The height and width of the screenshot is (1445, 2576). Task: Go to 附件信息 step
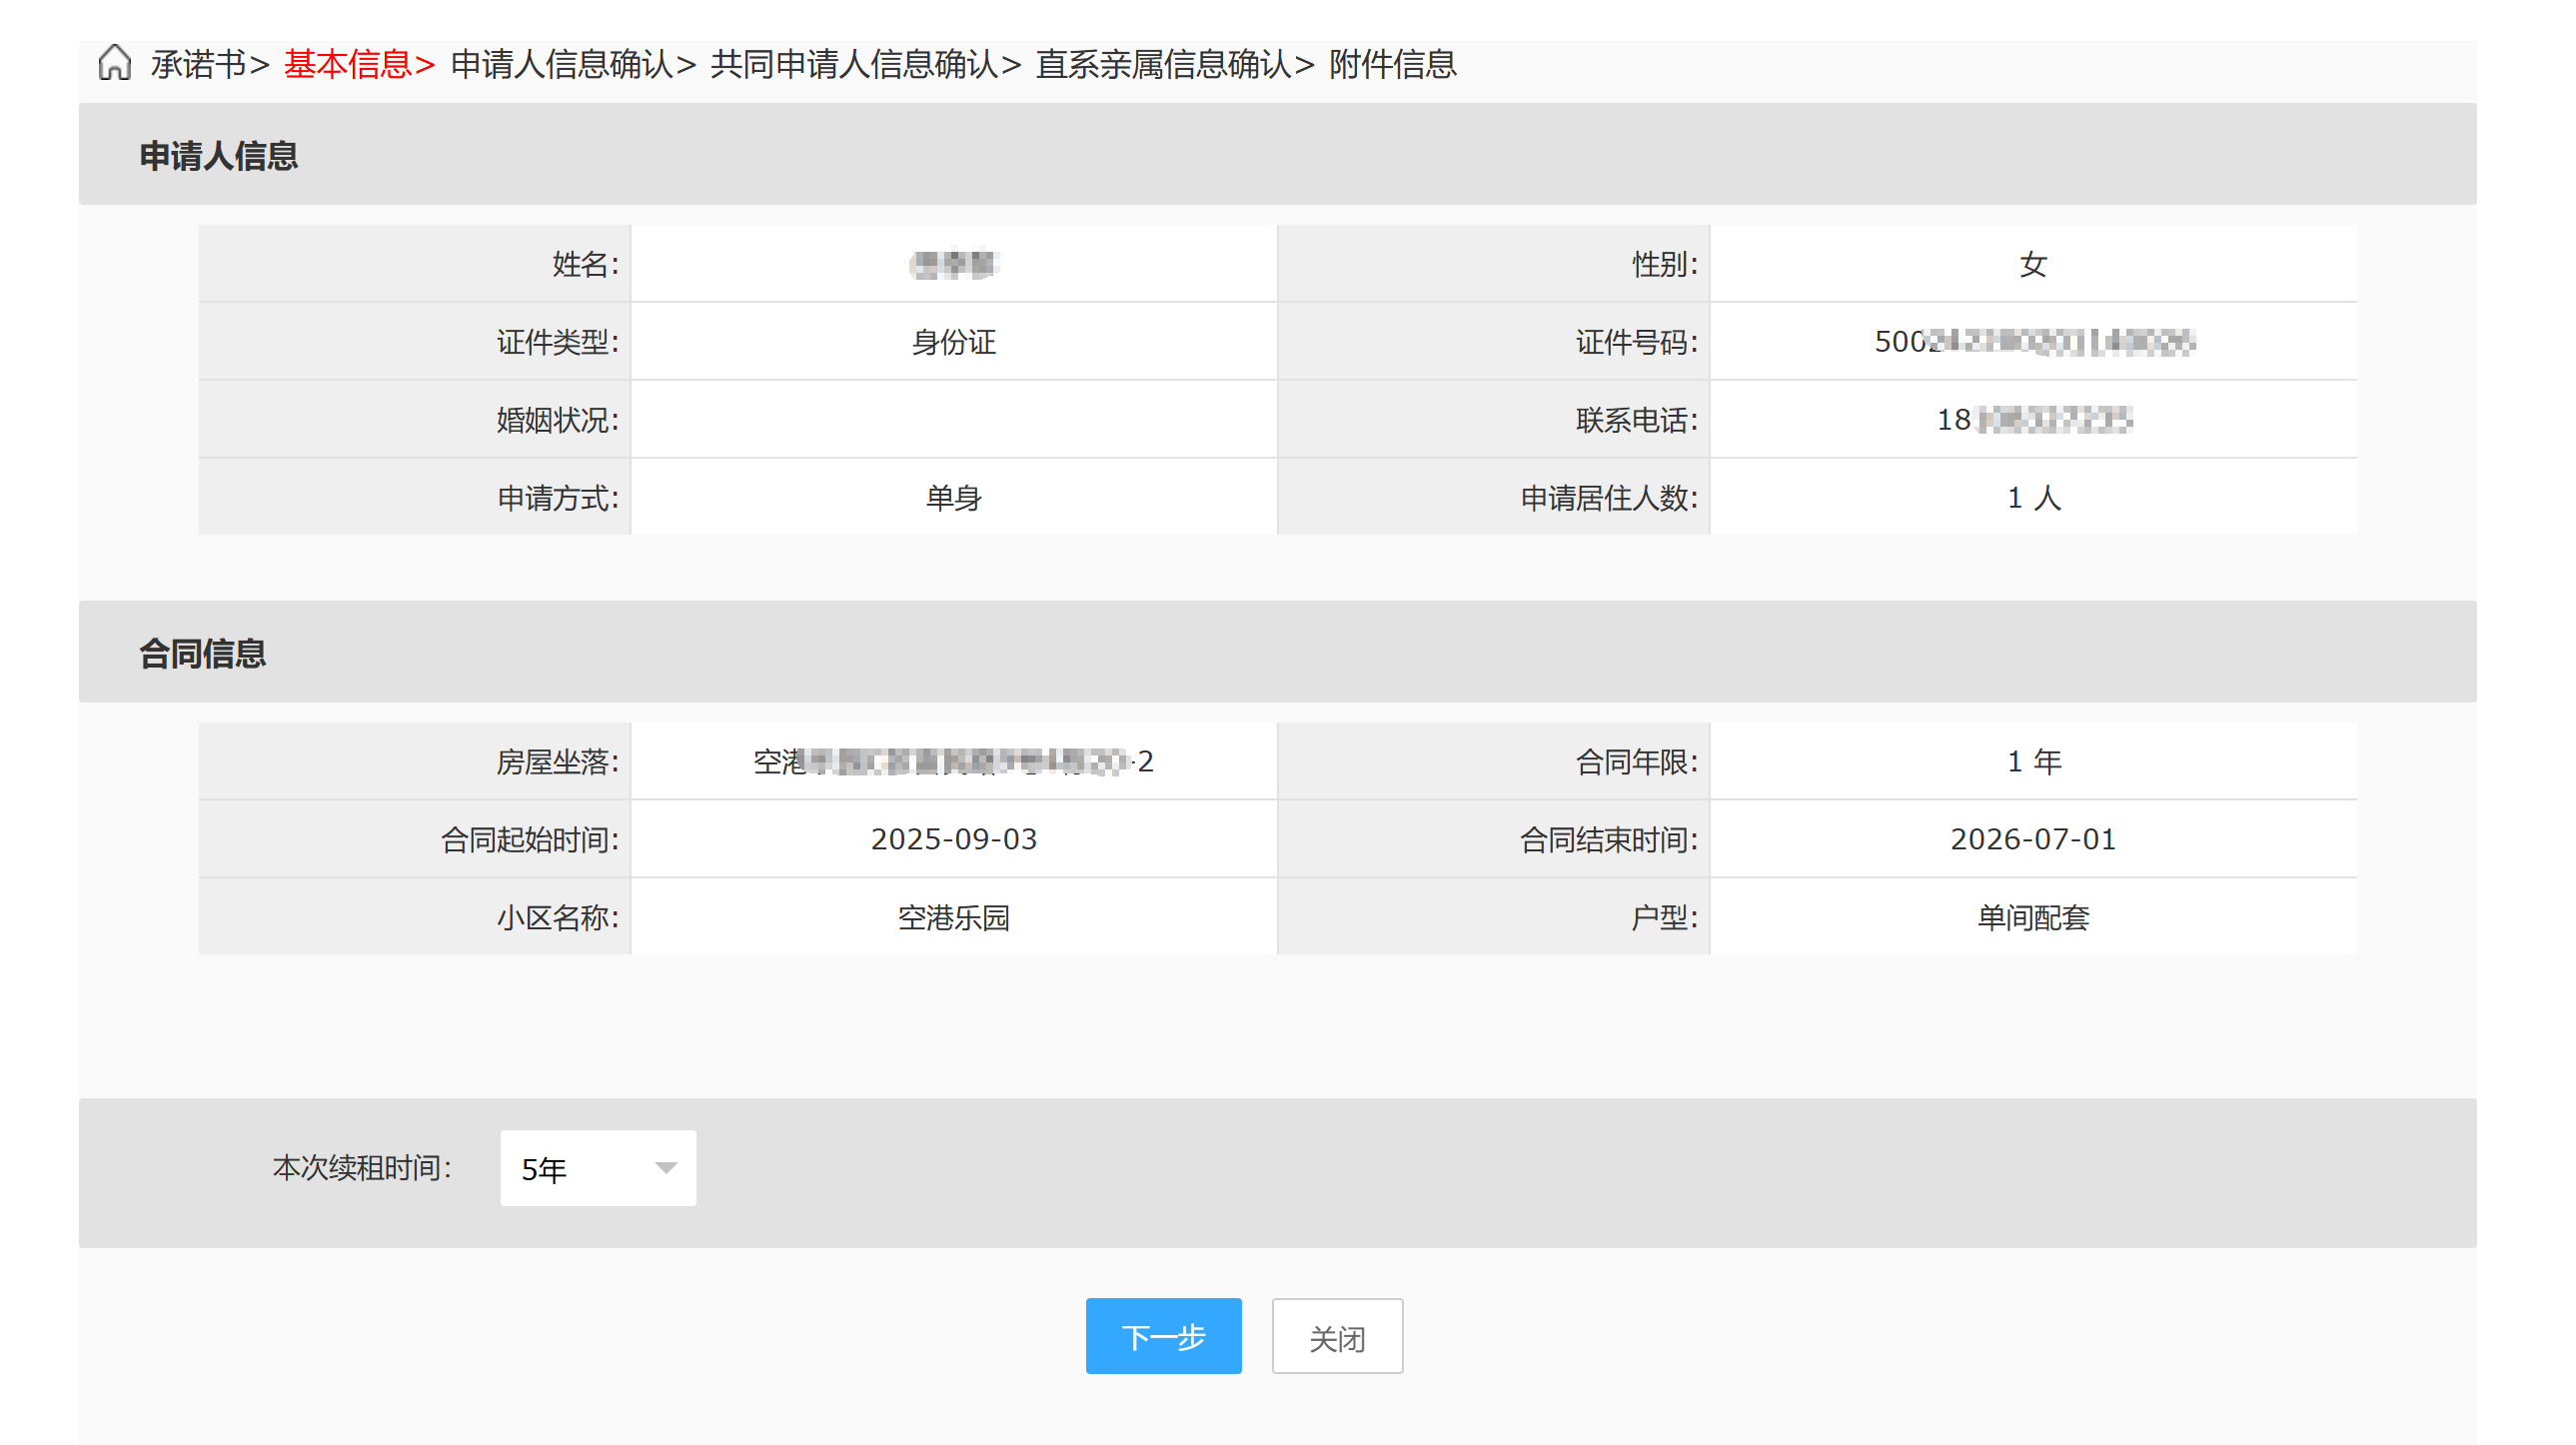click(1393, 64)
